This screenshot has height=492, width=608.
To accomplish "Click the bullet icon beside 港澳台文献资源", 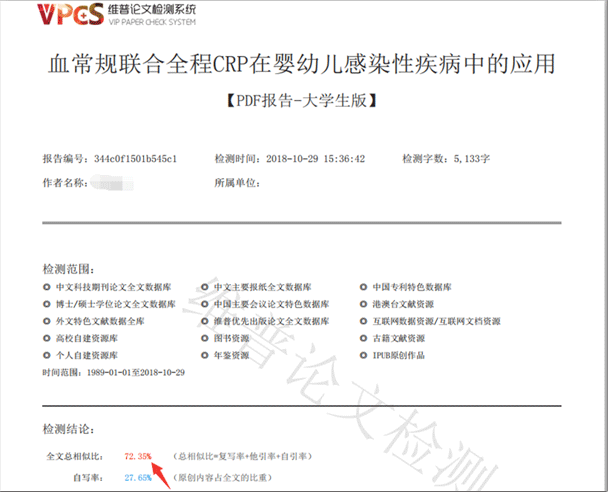I will [364, 304].
